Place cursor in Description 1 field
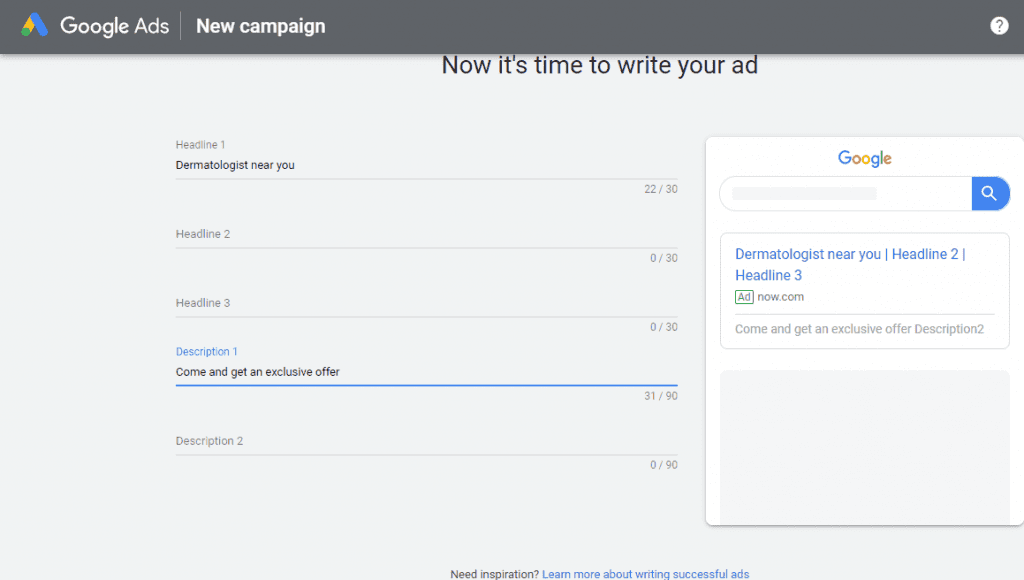This screenshot has height=580, width=1024. (426, 372)
